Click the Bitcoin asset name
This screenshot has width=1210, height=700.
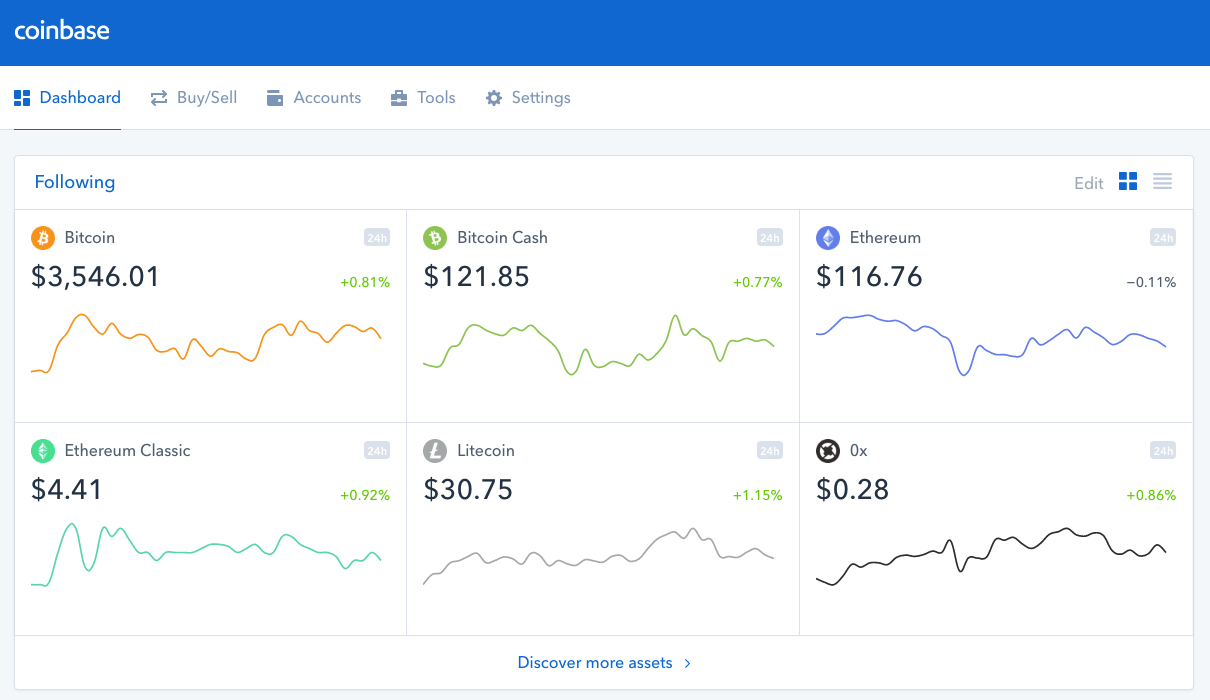90,238
